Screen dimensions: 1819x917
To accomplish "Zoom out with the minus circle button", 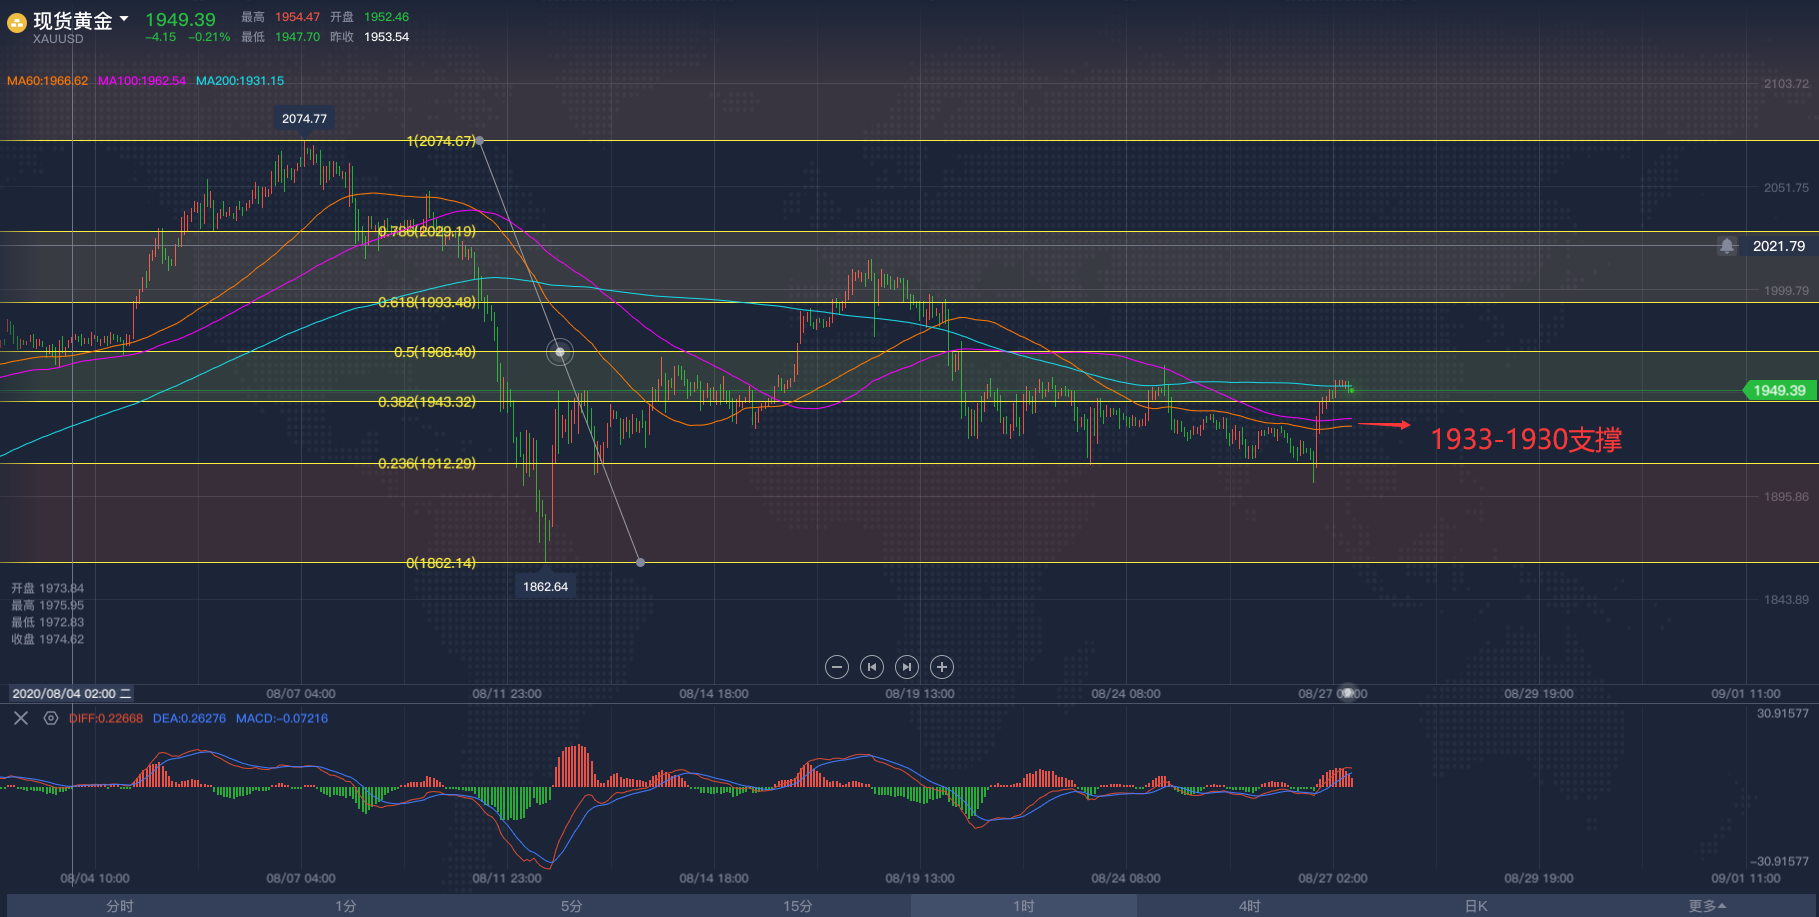I will 837,667.
